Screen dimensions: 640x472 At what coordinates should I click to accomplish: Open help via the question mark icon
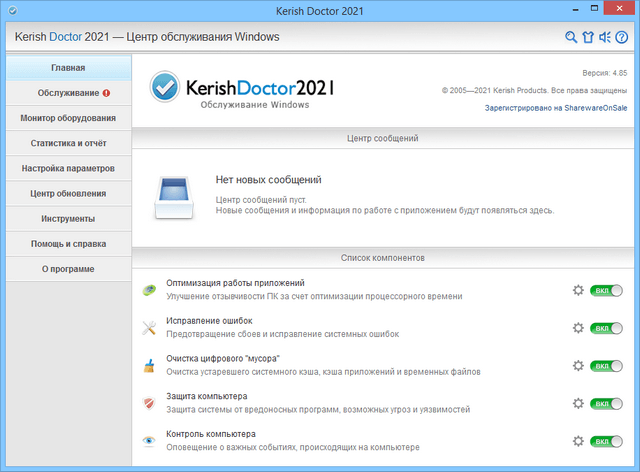coord(622,38)
